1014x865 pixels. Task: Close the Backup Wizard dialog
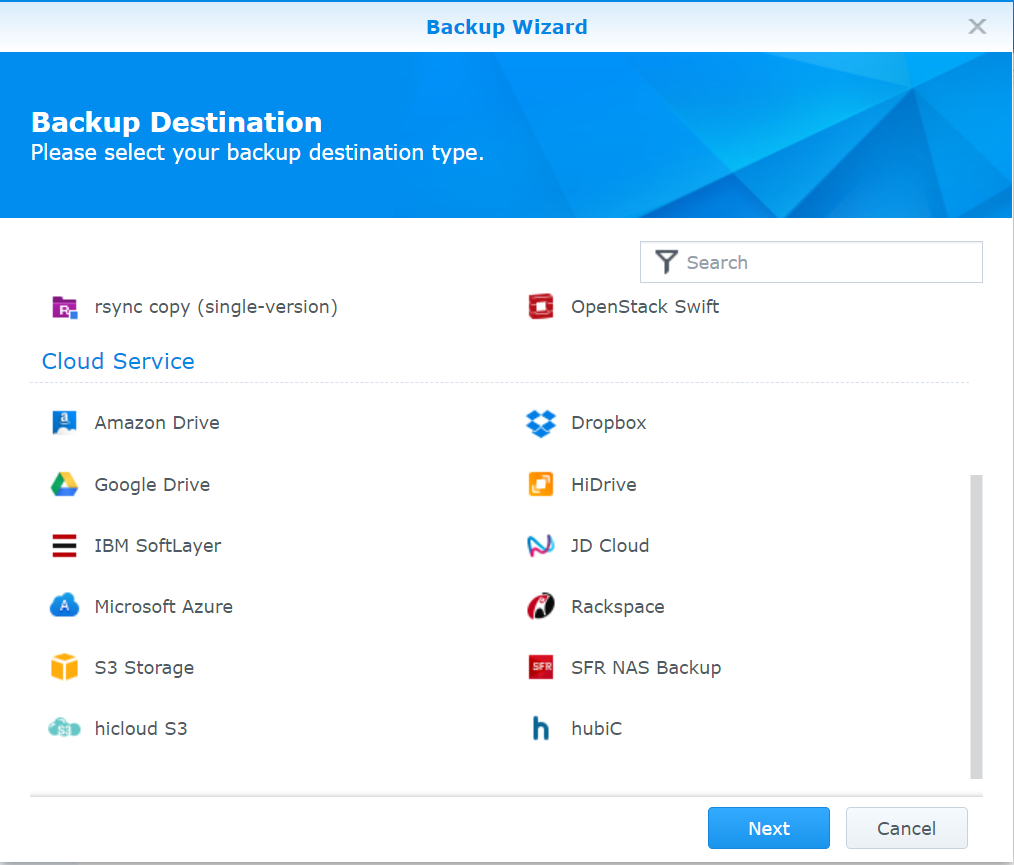(977, 27)
